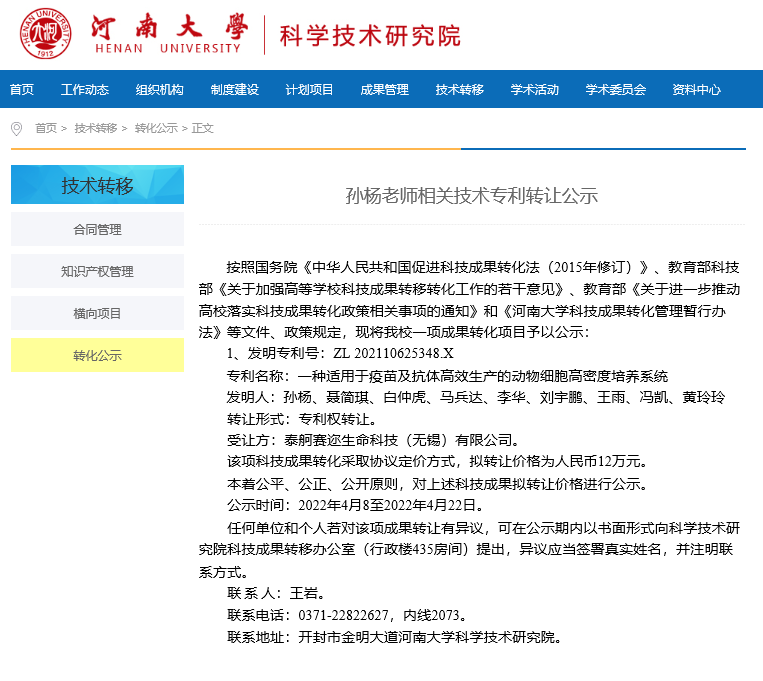Open the 学术活动 menu item
This screenshot has width=763, height=681.
click(x=535, y=90)
